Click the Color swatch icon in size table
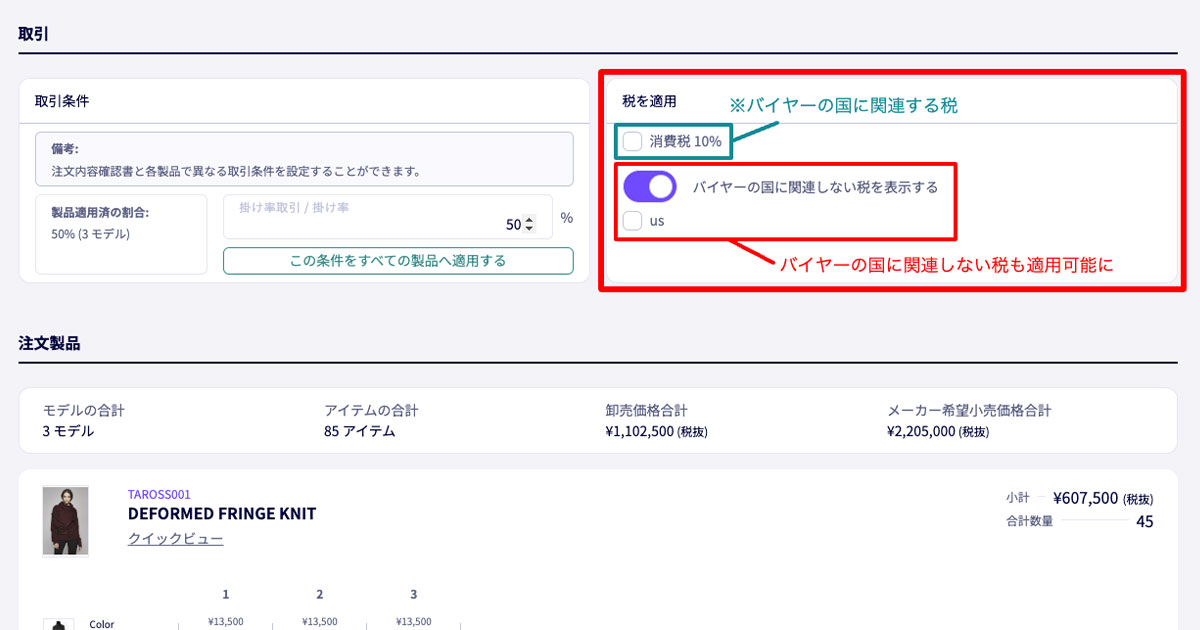The width and height of the screenshot is (1200, 630). tap(58, 624)
